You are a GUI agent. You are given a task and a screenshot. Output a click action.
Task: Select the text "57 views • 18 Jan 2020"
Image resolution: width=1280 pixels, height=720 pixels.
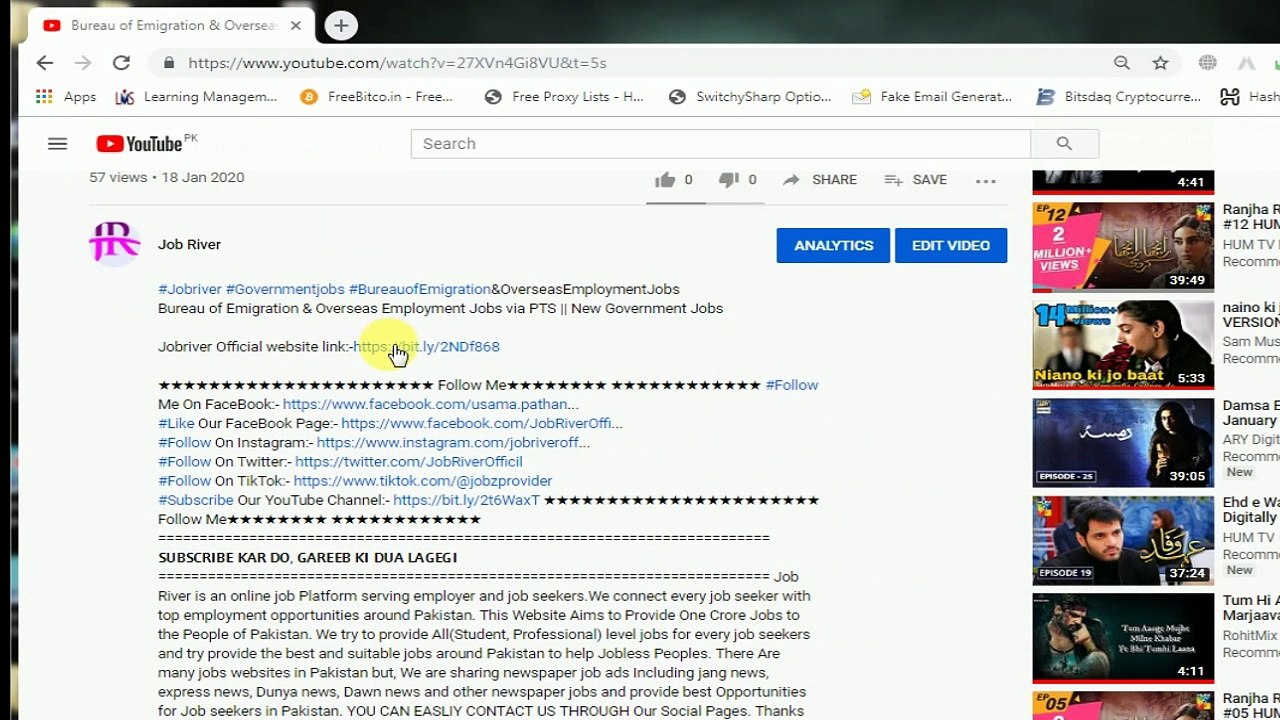tap(167, 177)
